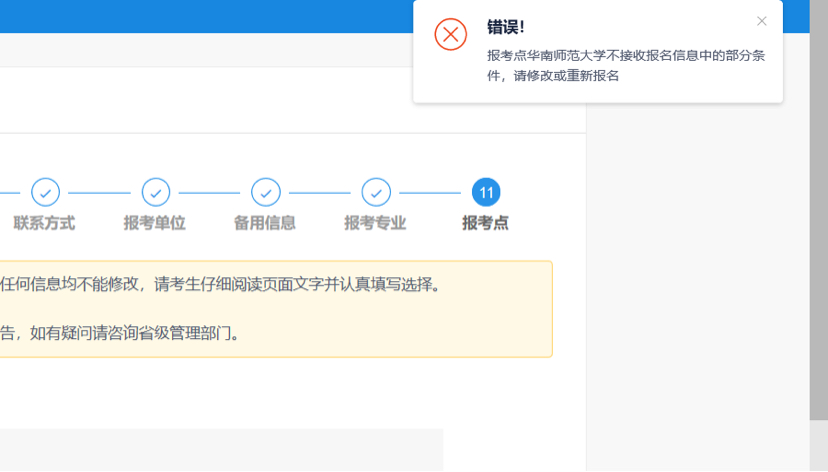The width and height of the screenshot is (828, 472).
Task: Click the connector line between 报考专业 and step 11
Action: (x=430, y=192)
